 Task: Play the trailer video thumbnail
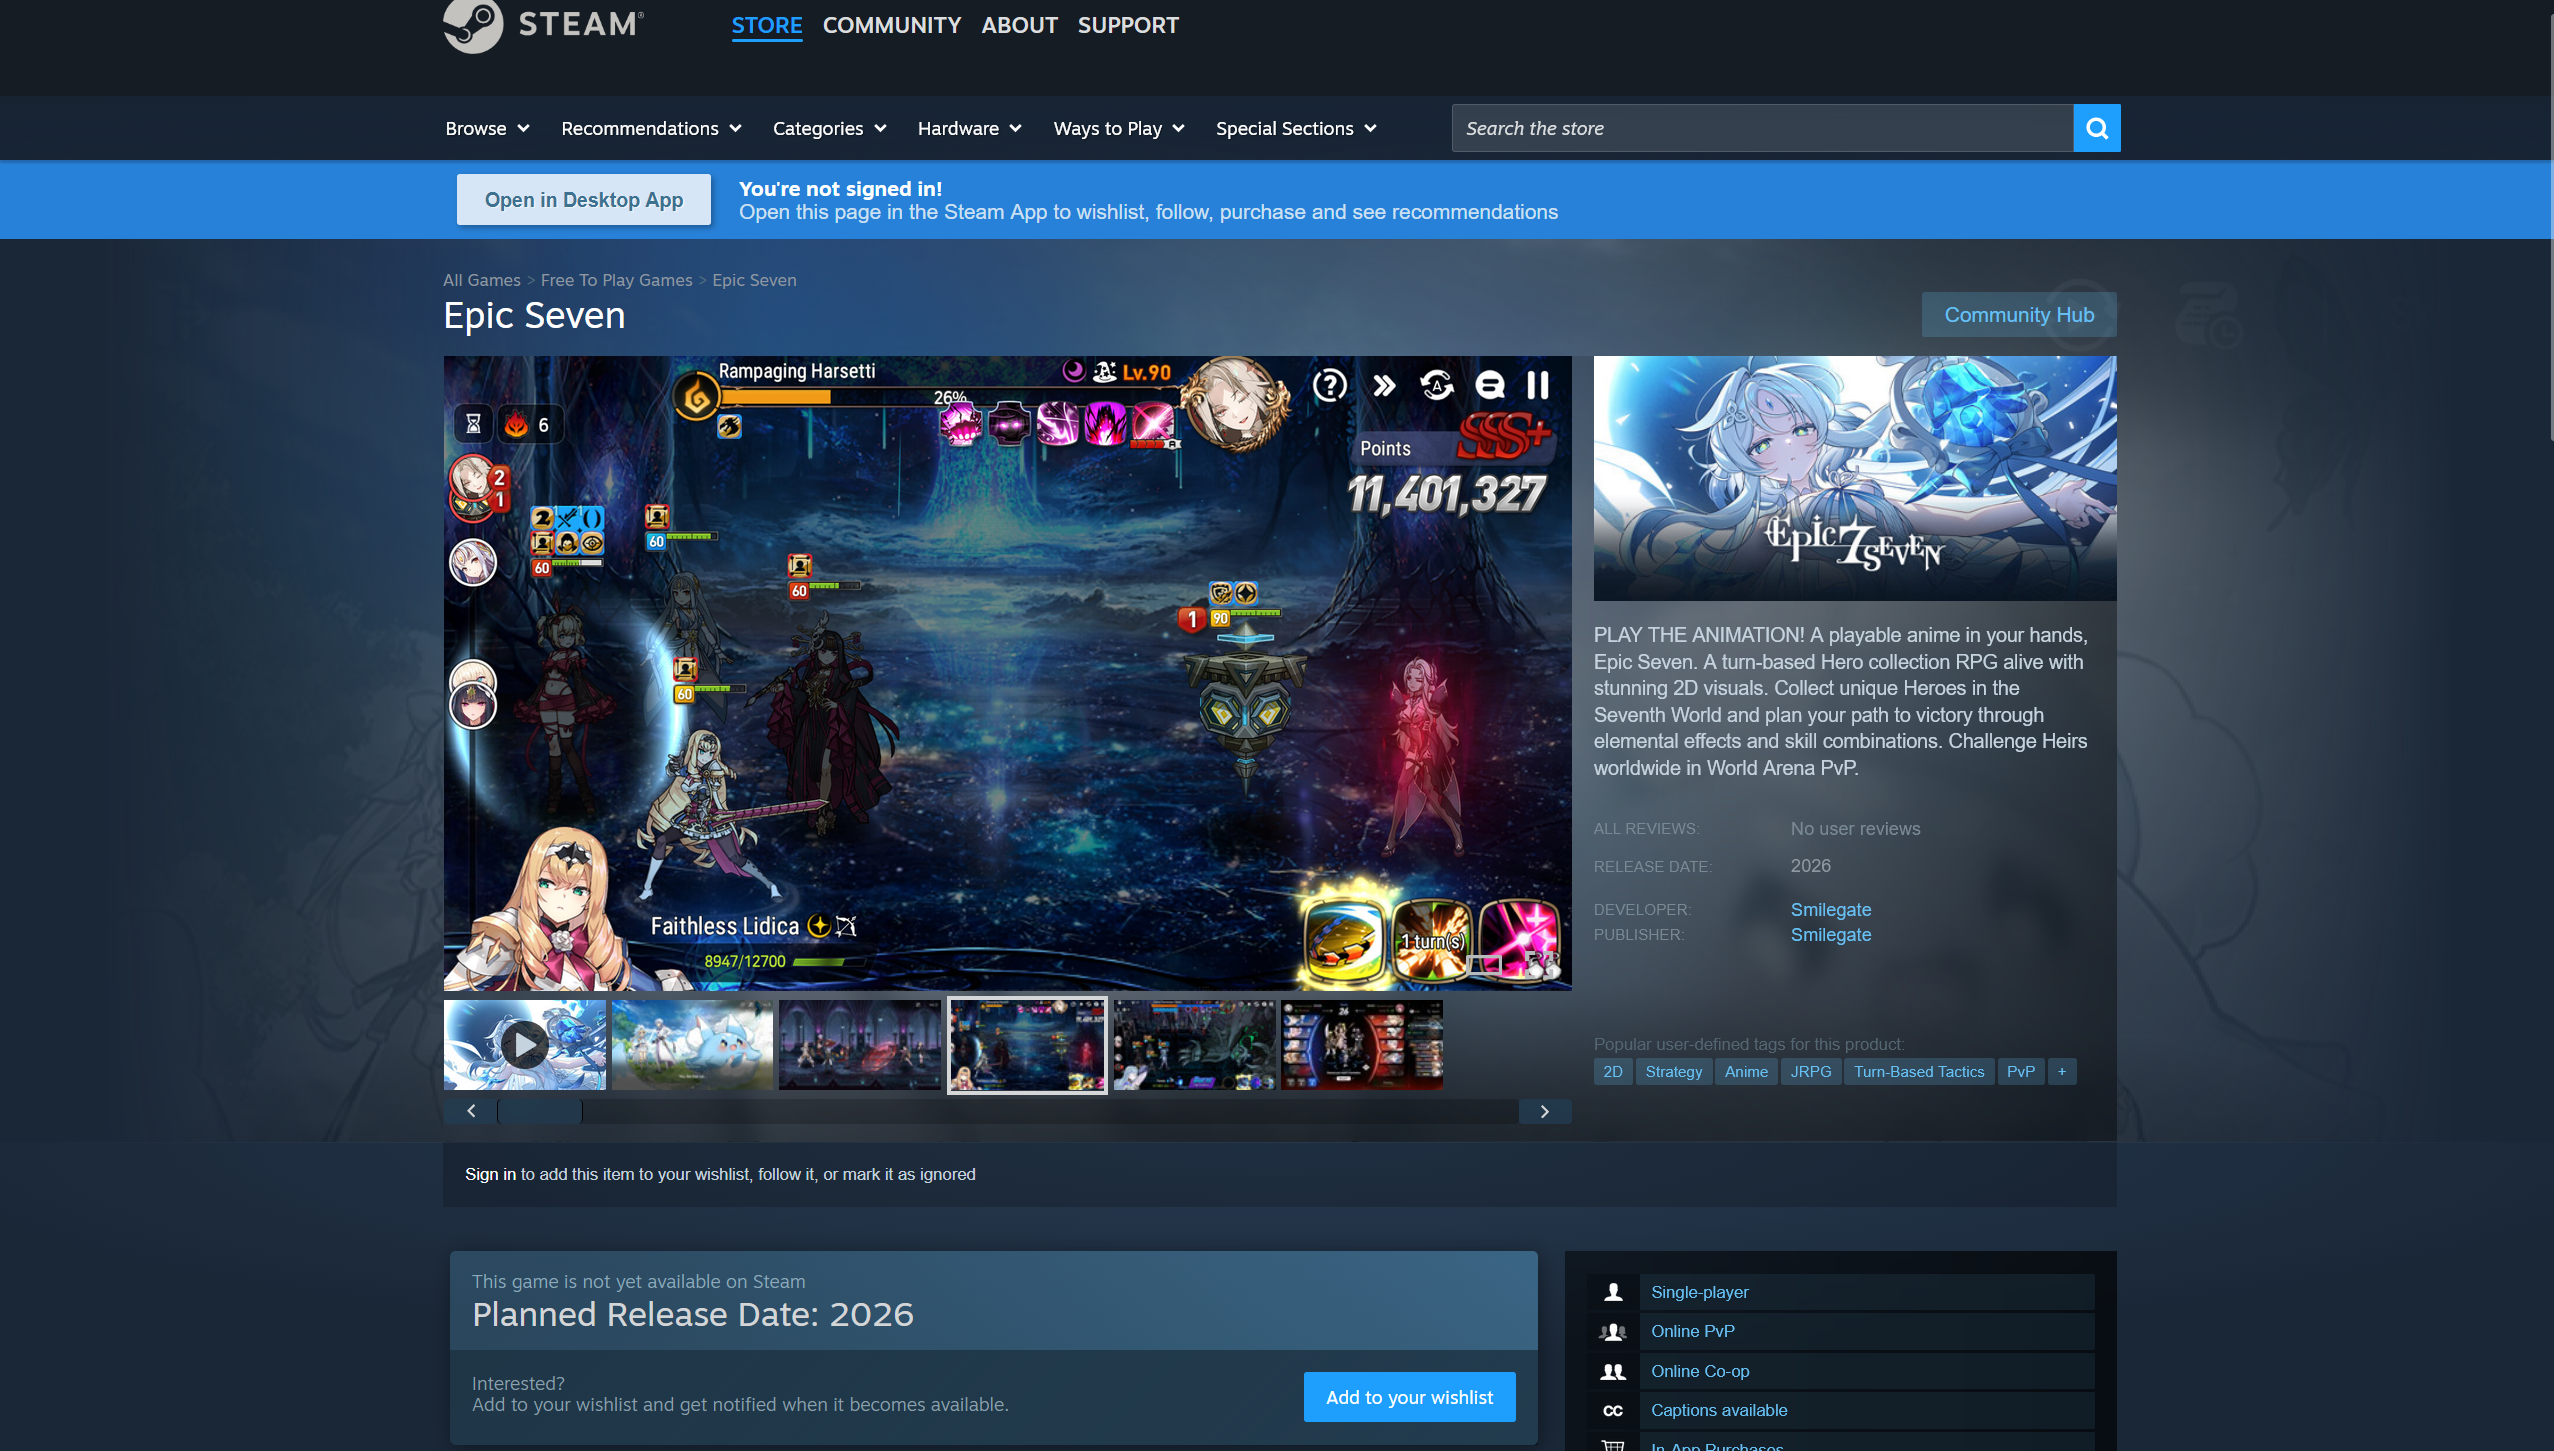coord(525,1045)
